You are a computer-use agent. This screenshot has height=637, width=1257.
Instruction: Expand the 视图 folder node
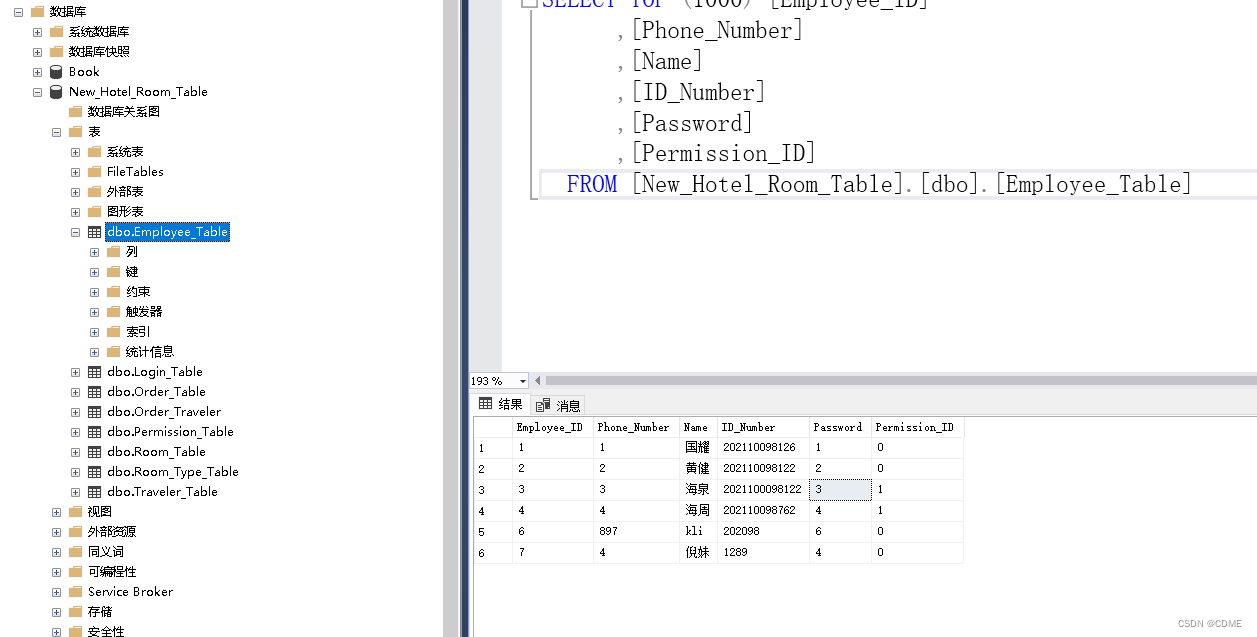[57, 512]
